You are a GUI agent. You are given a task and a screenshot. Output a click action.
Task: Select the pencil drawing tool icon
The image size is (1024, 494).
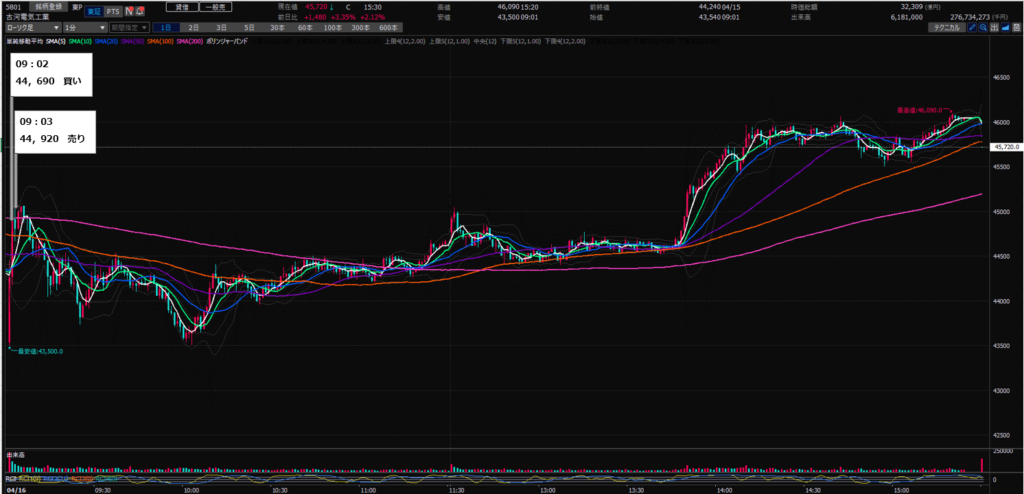coord(972,28)
